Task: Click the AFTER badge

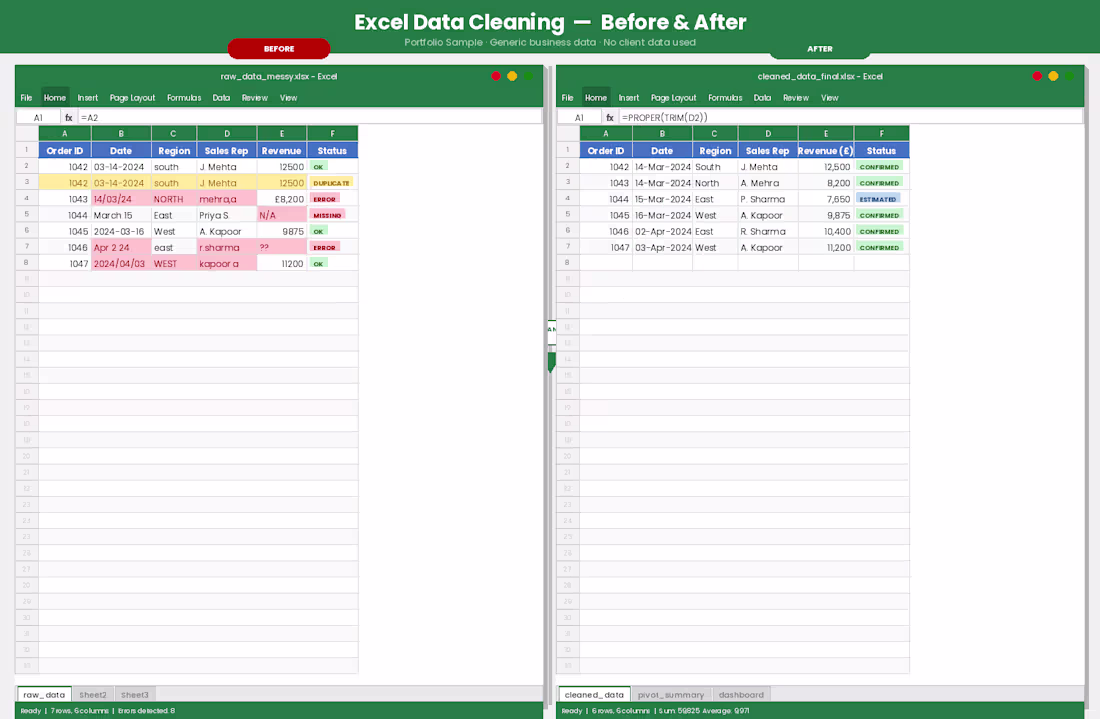Action: pyautogui.click(x=820, y=48)
